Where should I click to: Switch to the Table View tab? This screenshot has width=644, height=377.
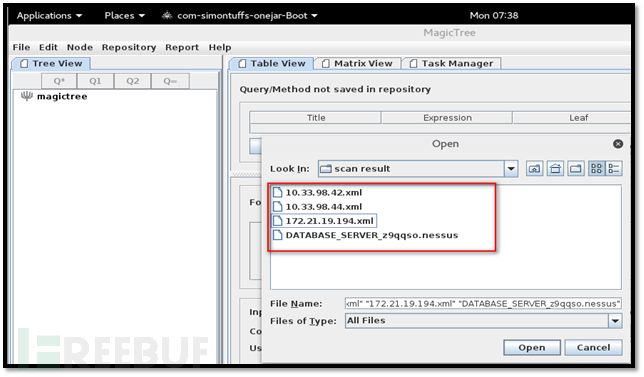[x=272, y=63]
